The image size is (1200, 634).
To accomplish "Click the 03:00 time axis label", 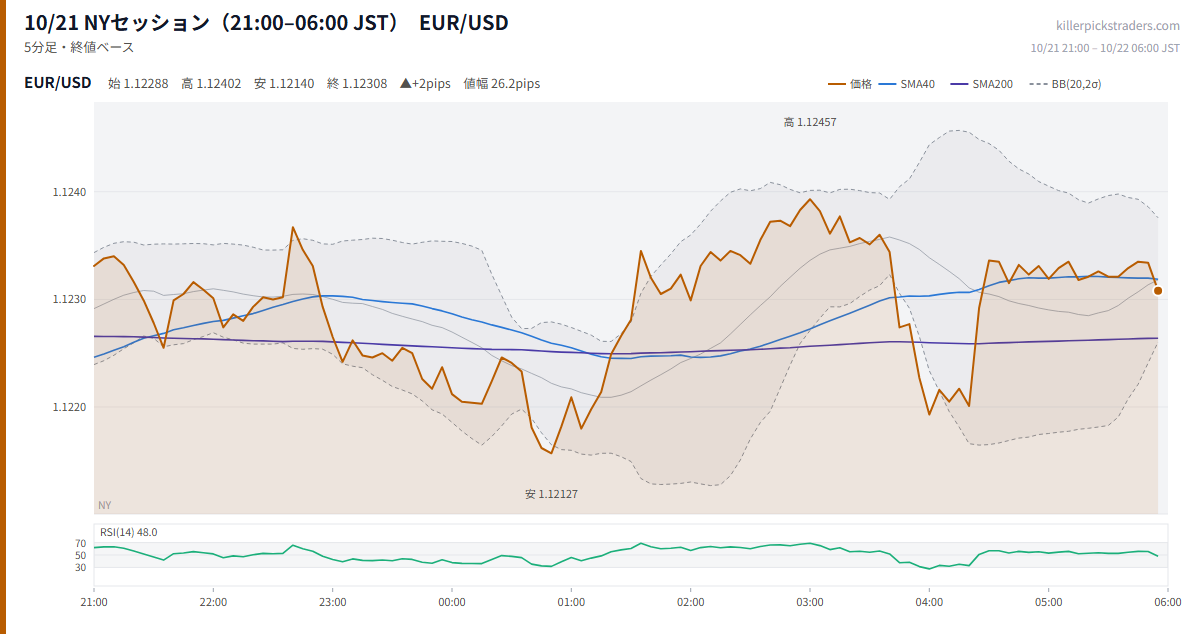I will pos(810,602).
